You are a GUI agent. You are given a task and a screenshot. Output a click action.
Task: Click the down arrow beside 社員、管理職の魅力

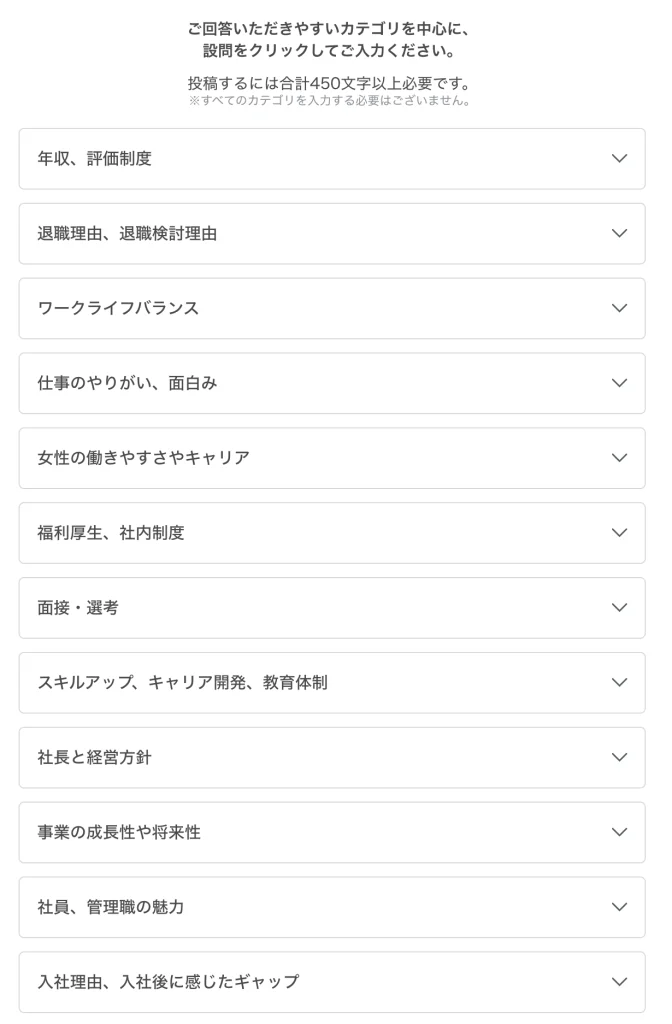pyautogui.click(x=618, y=907)
